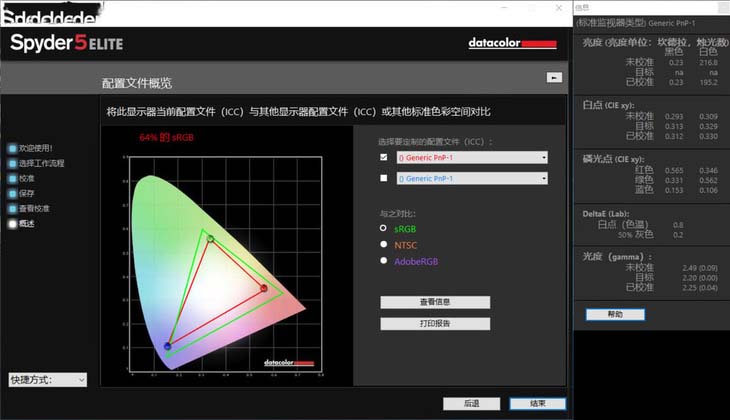Click the 选择工作流程 step indicator icon
Image resolution: width=730 pixels, height=420 pixels.
(13, 163)
